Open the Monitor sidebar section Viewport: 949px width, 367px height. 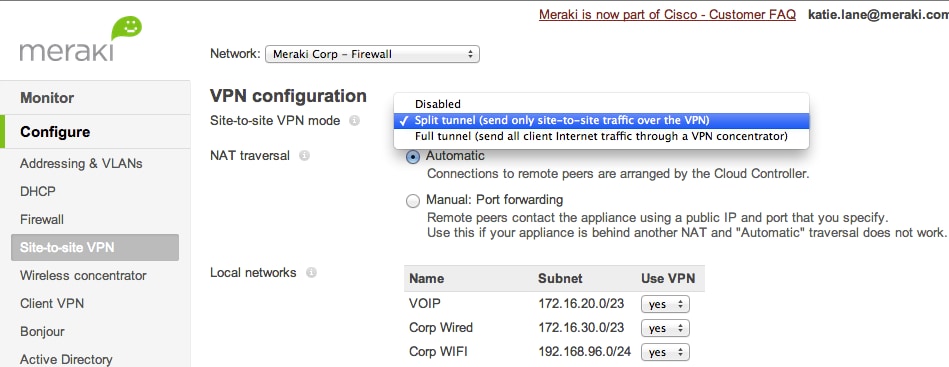[95, 98]
